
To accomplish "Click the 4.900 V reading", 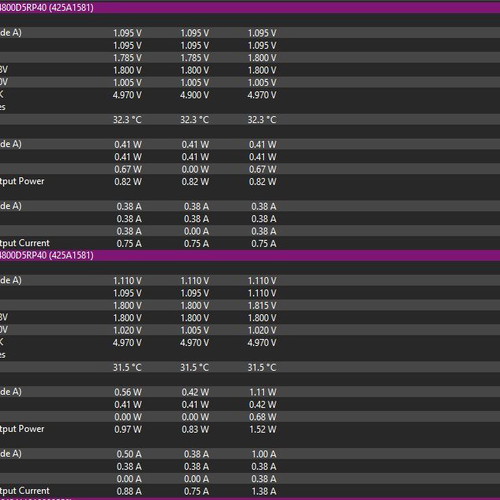I will 195,95.
